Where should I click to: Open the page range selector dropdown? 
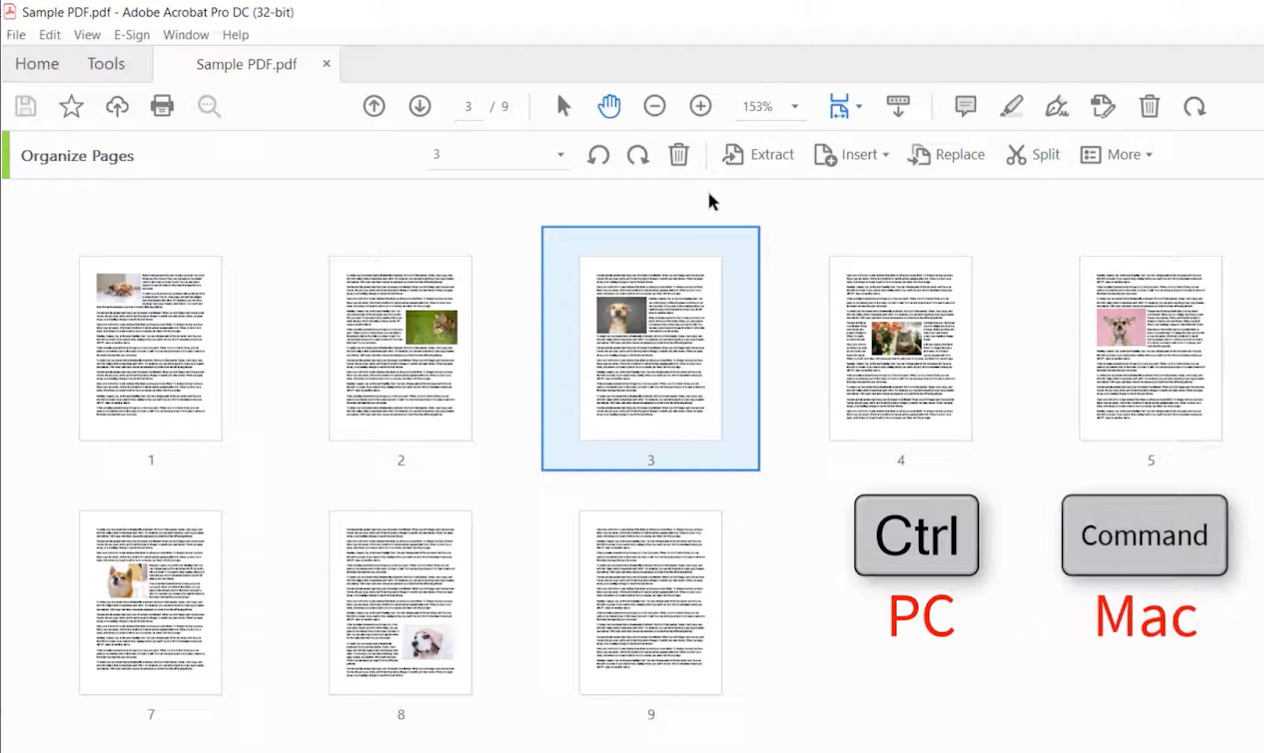pyautogui.click(x=558, y=155)
